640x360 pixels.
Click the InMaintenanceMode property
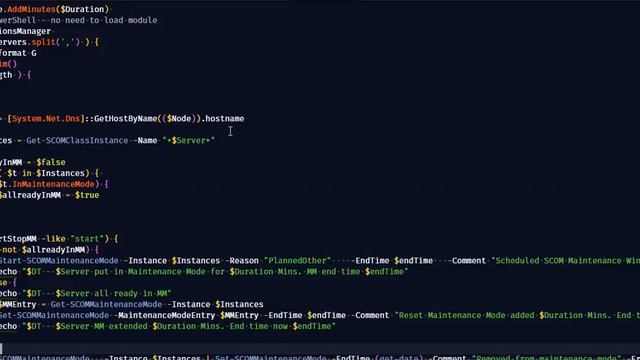coord(53,184)
